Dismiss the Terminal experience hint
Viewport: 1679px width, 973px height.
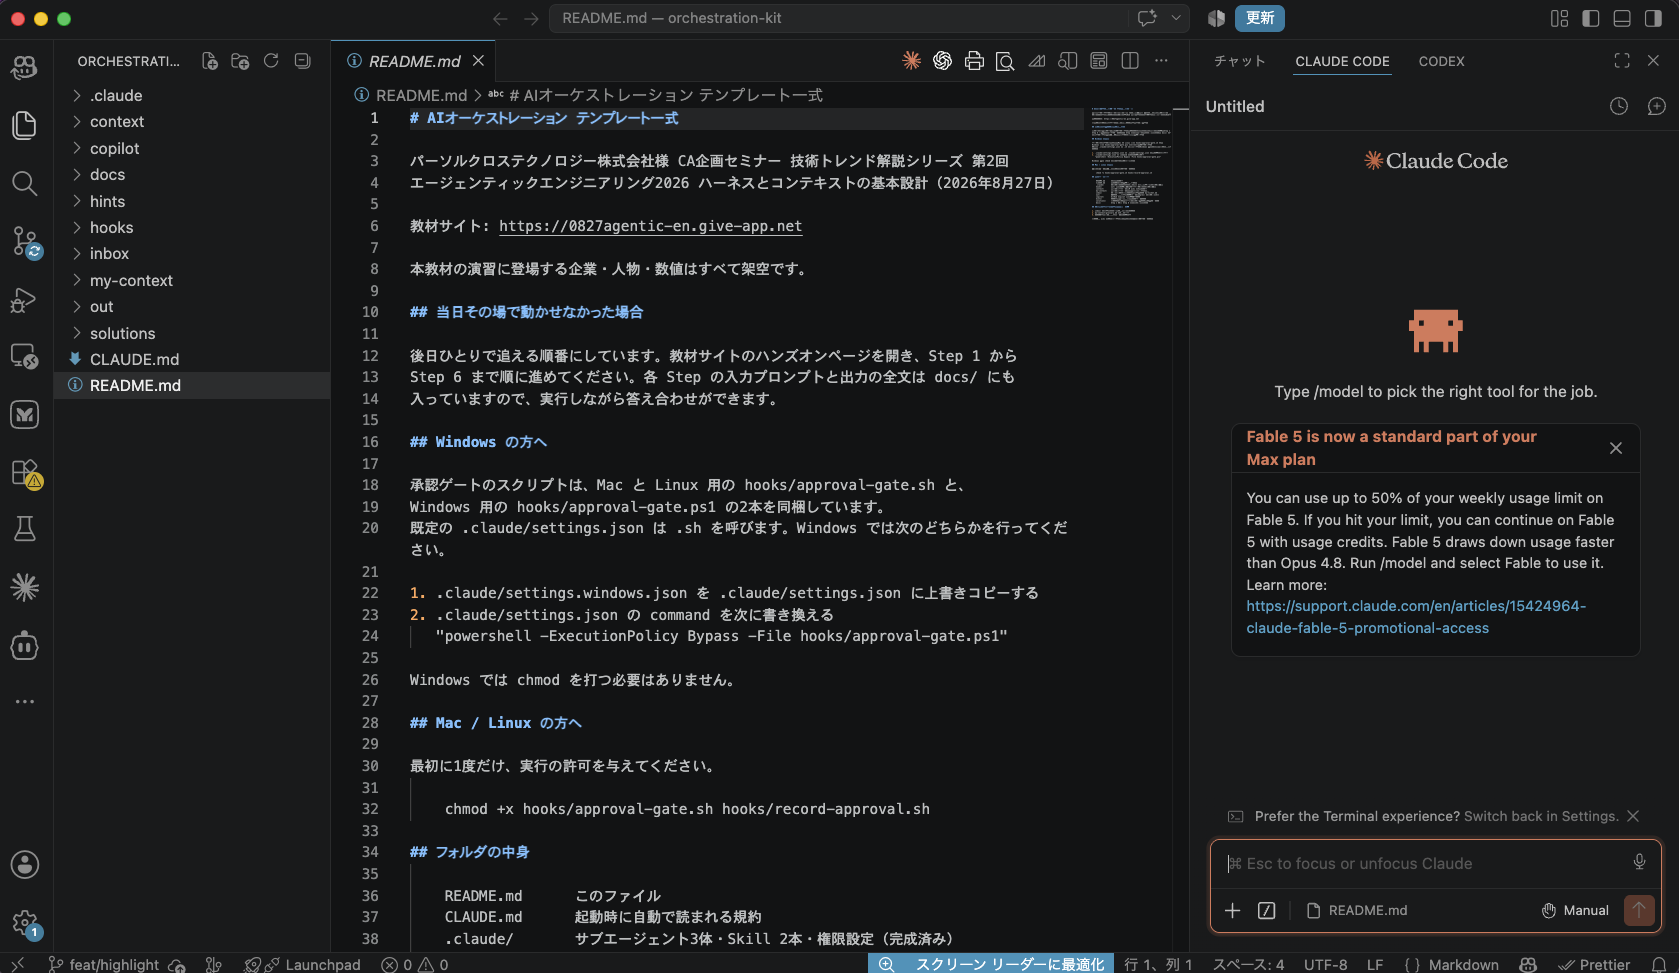pos(1633,816)
